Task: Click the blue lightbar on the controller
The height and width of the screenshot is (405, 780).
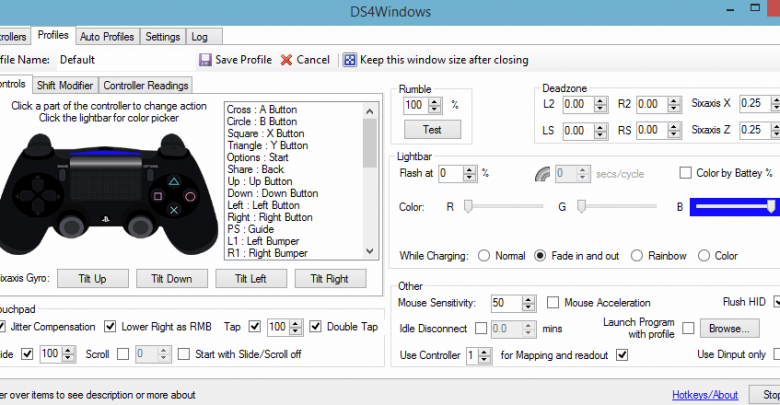Action: point(105,153)
